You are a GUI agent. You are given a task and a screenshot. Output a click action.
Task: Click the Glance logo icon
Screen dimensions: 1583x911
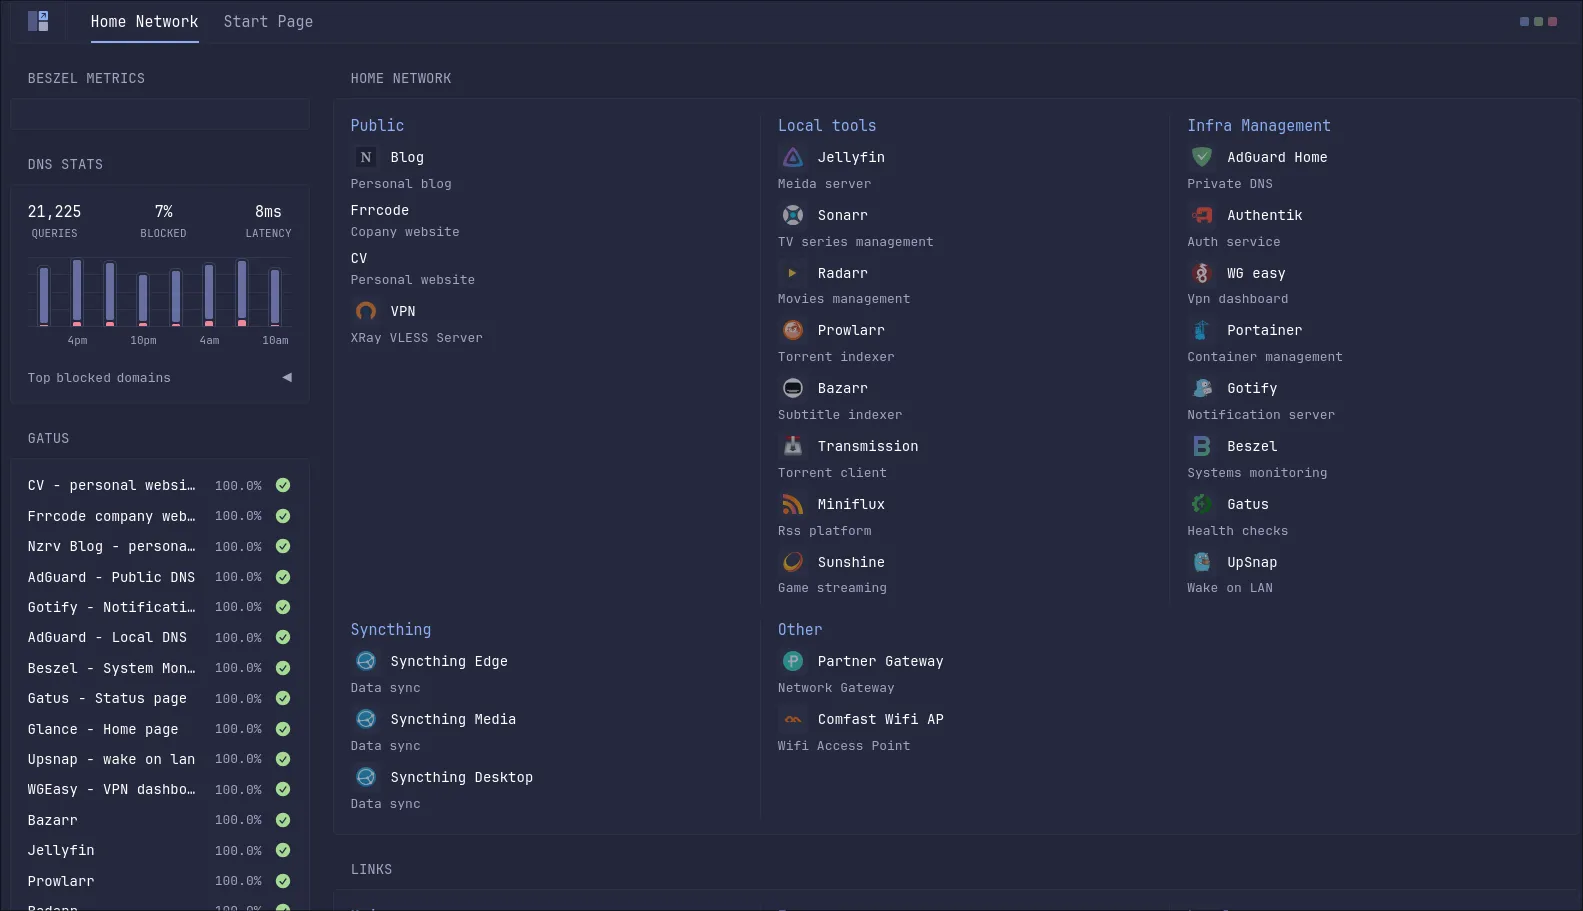pyautogui.click(x=38, y=21)
